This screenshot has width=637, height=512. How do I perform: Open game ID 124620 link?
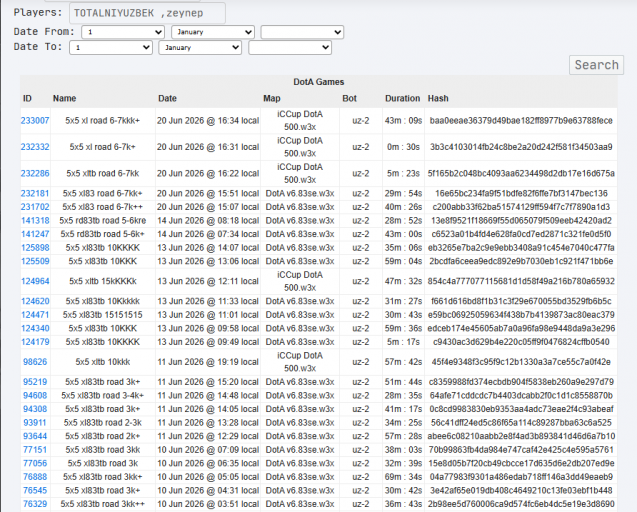(x=35, y=302)
